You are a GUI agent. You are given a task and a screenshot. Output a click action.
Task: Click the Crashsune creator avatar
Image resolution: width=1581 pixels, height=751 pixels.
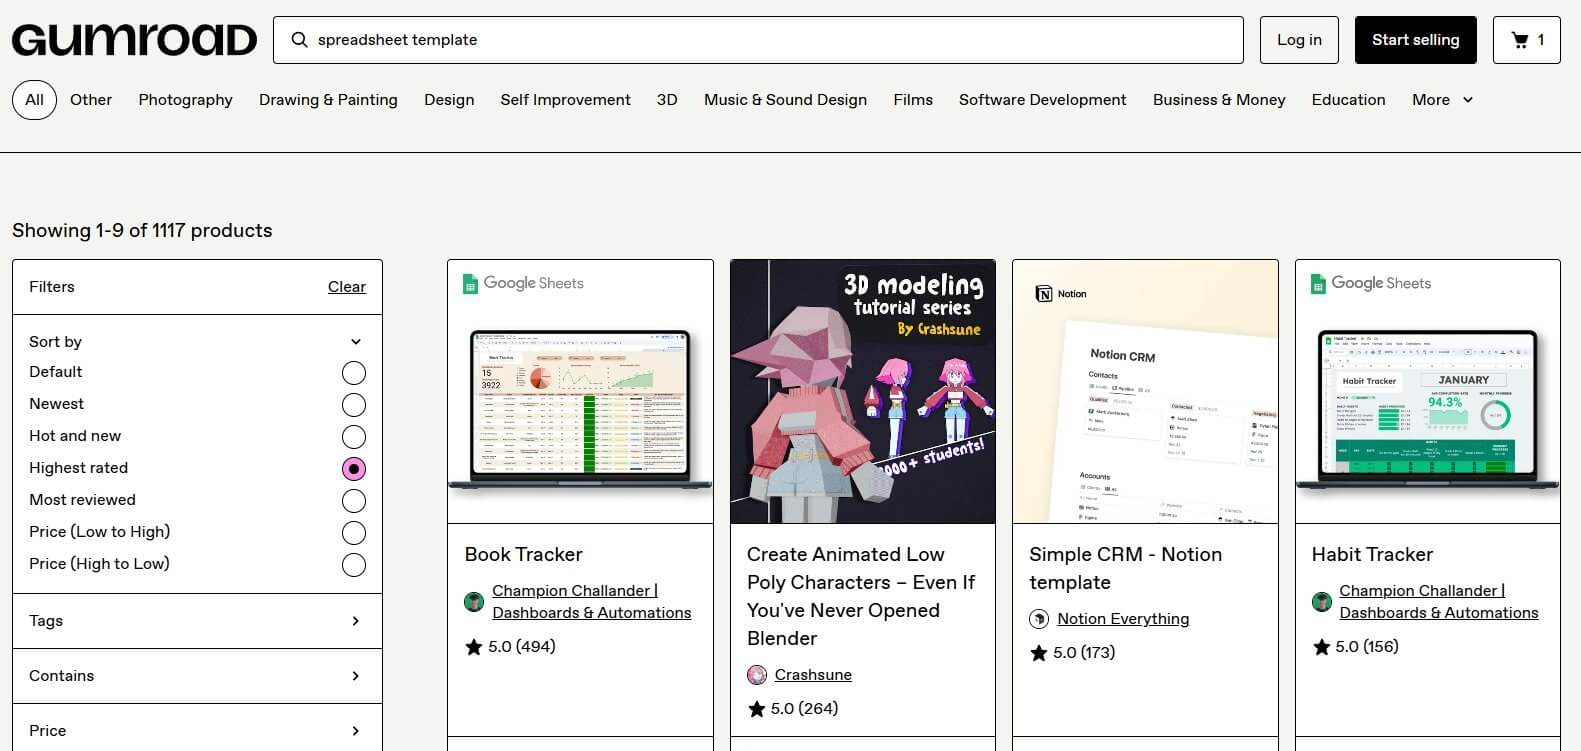pyautogui.click(x=757, y=675)
